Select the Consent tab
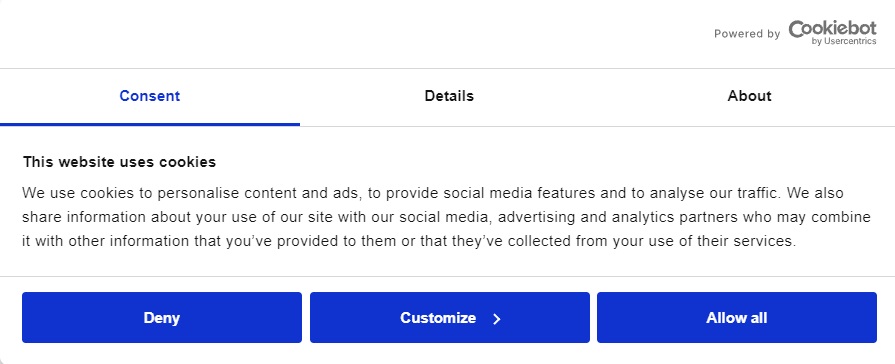This screenshot has width=895, height=364. pyautogui.click(x=150, y=96)
